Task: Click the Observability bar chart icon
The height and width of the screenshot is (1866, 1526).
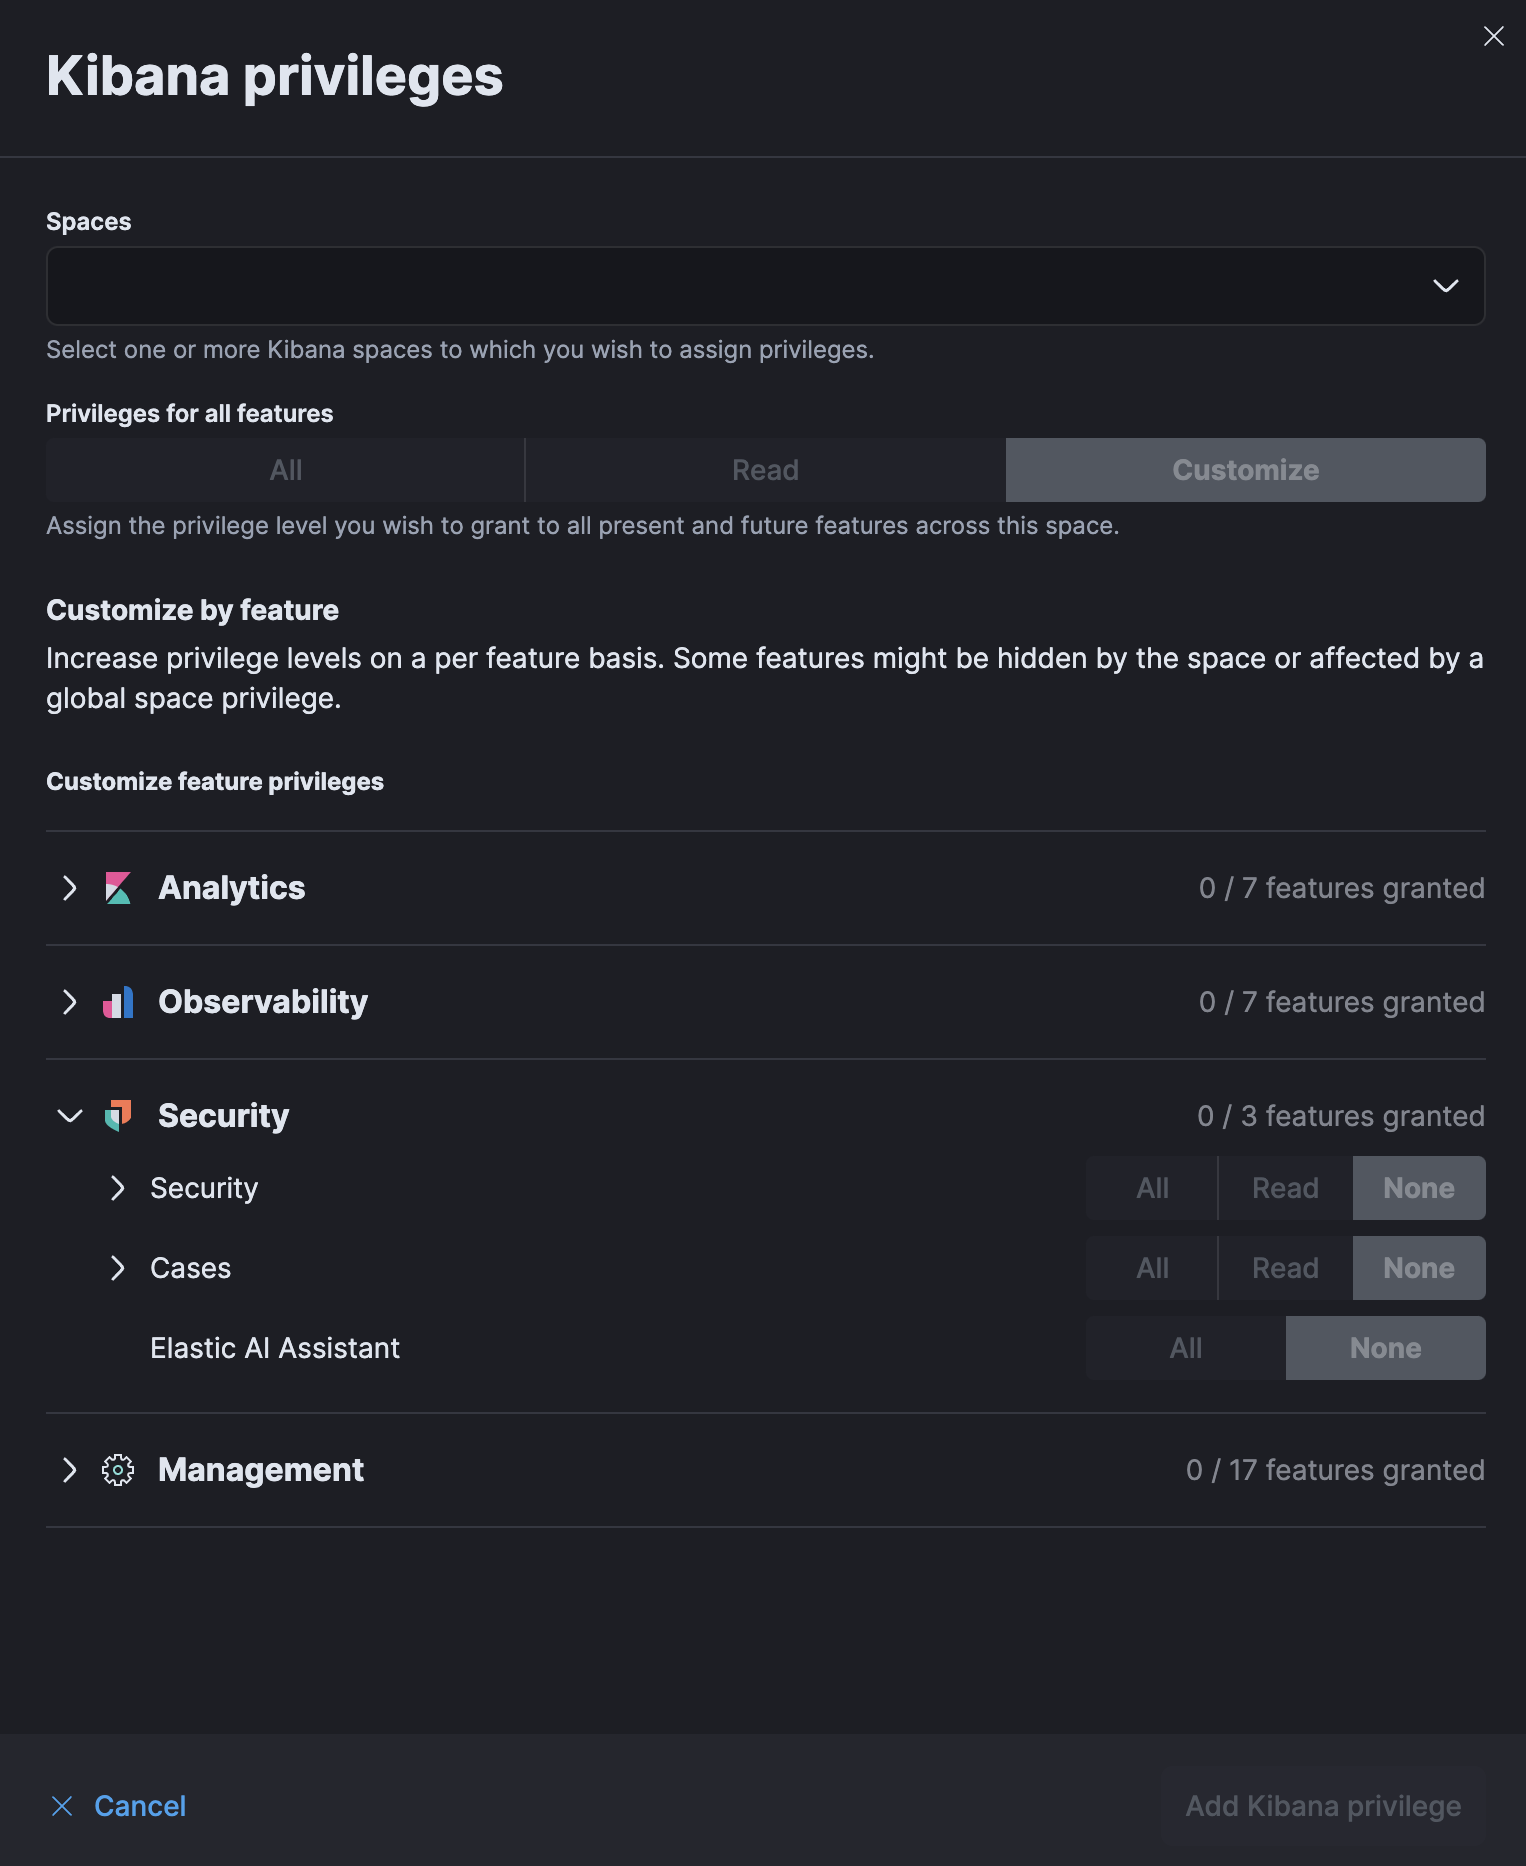Action: tap(119, 1002)
